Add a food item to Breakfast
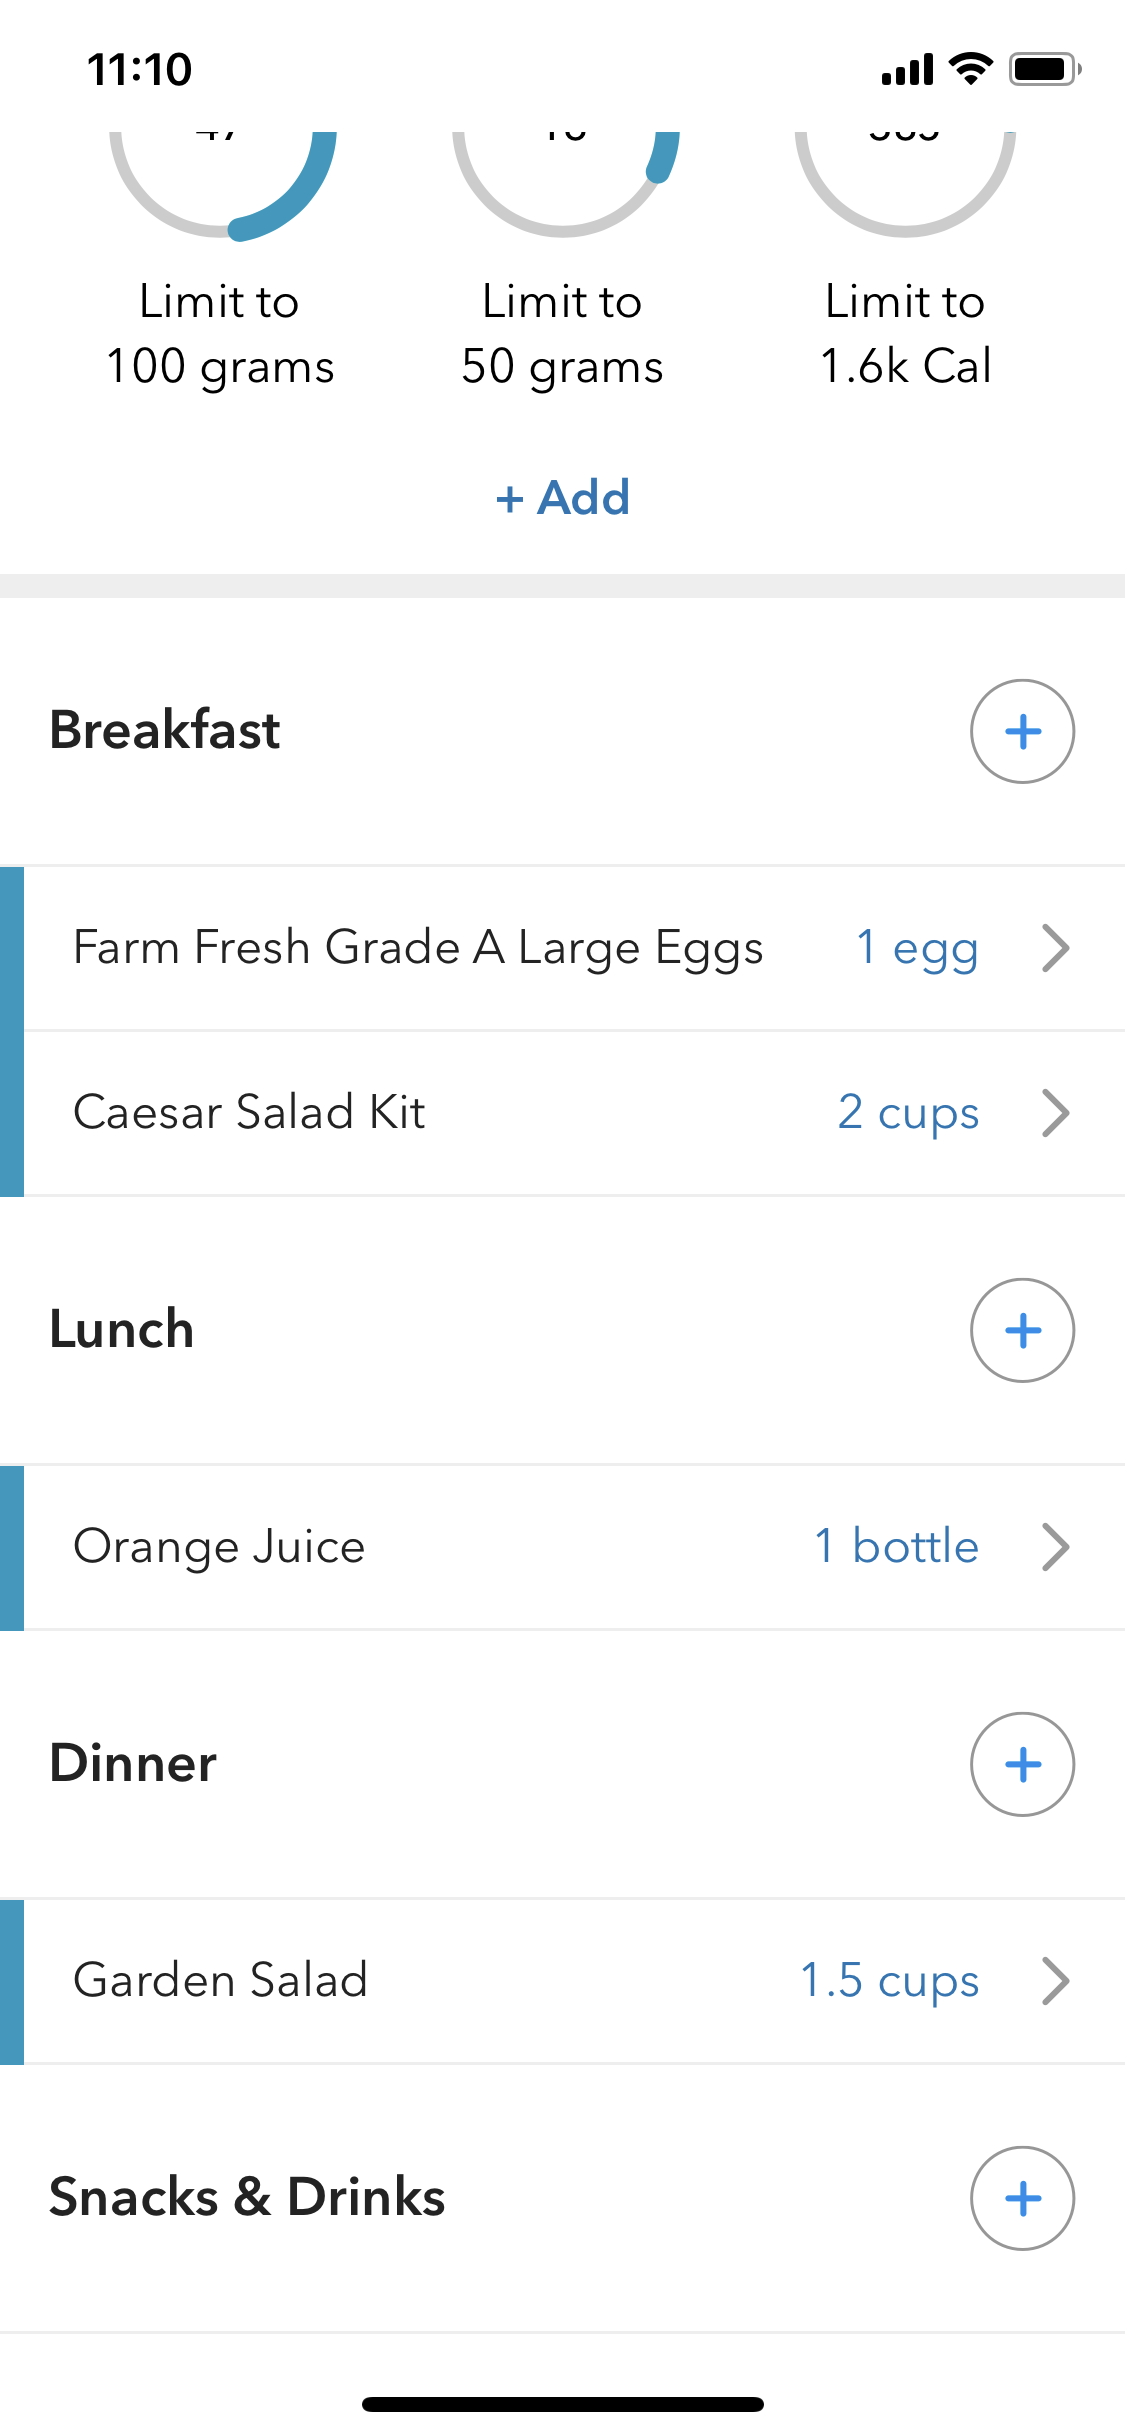The width and height of the screenshot is (1125, 2436). [1022, 731]
